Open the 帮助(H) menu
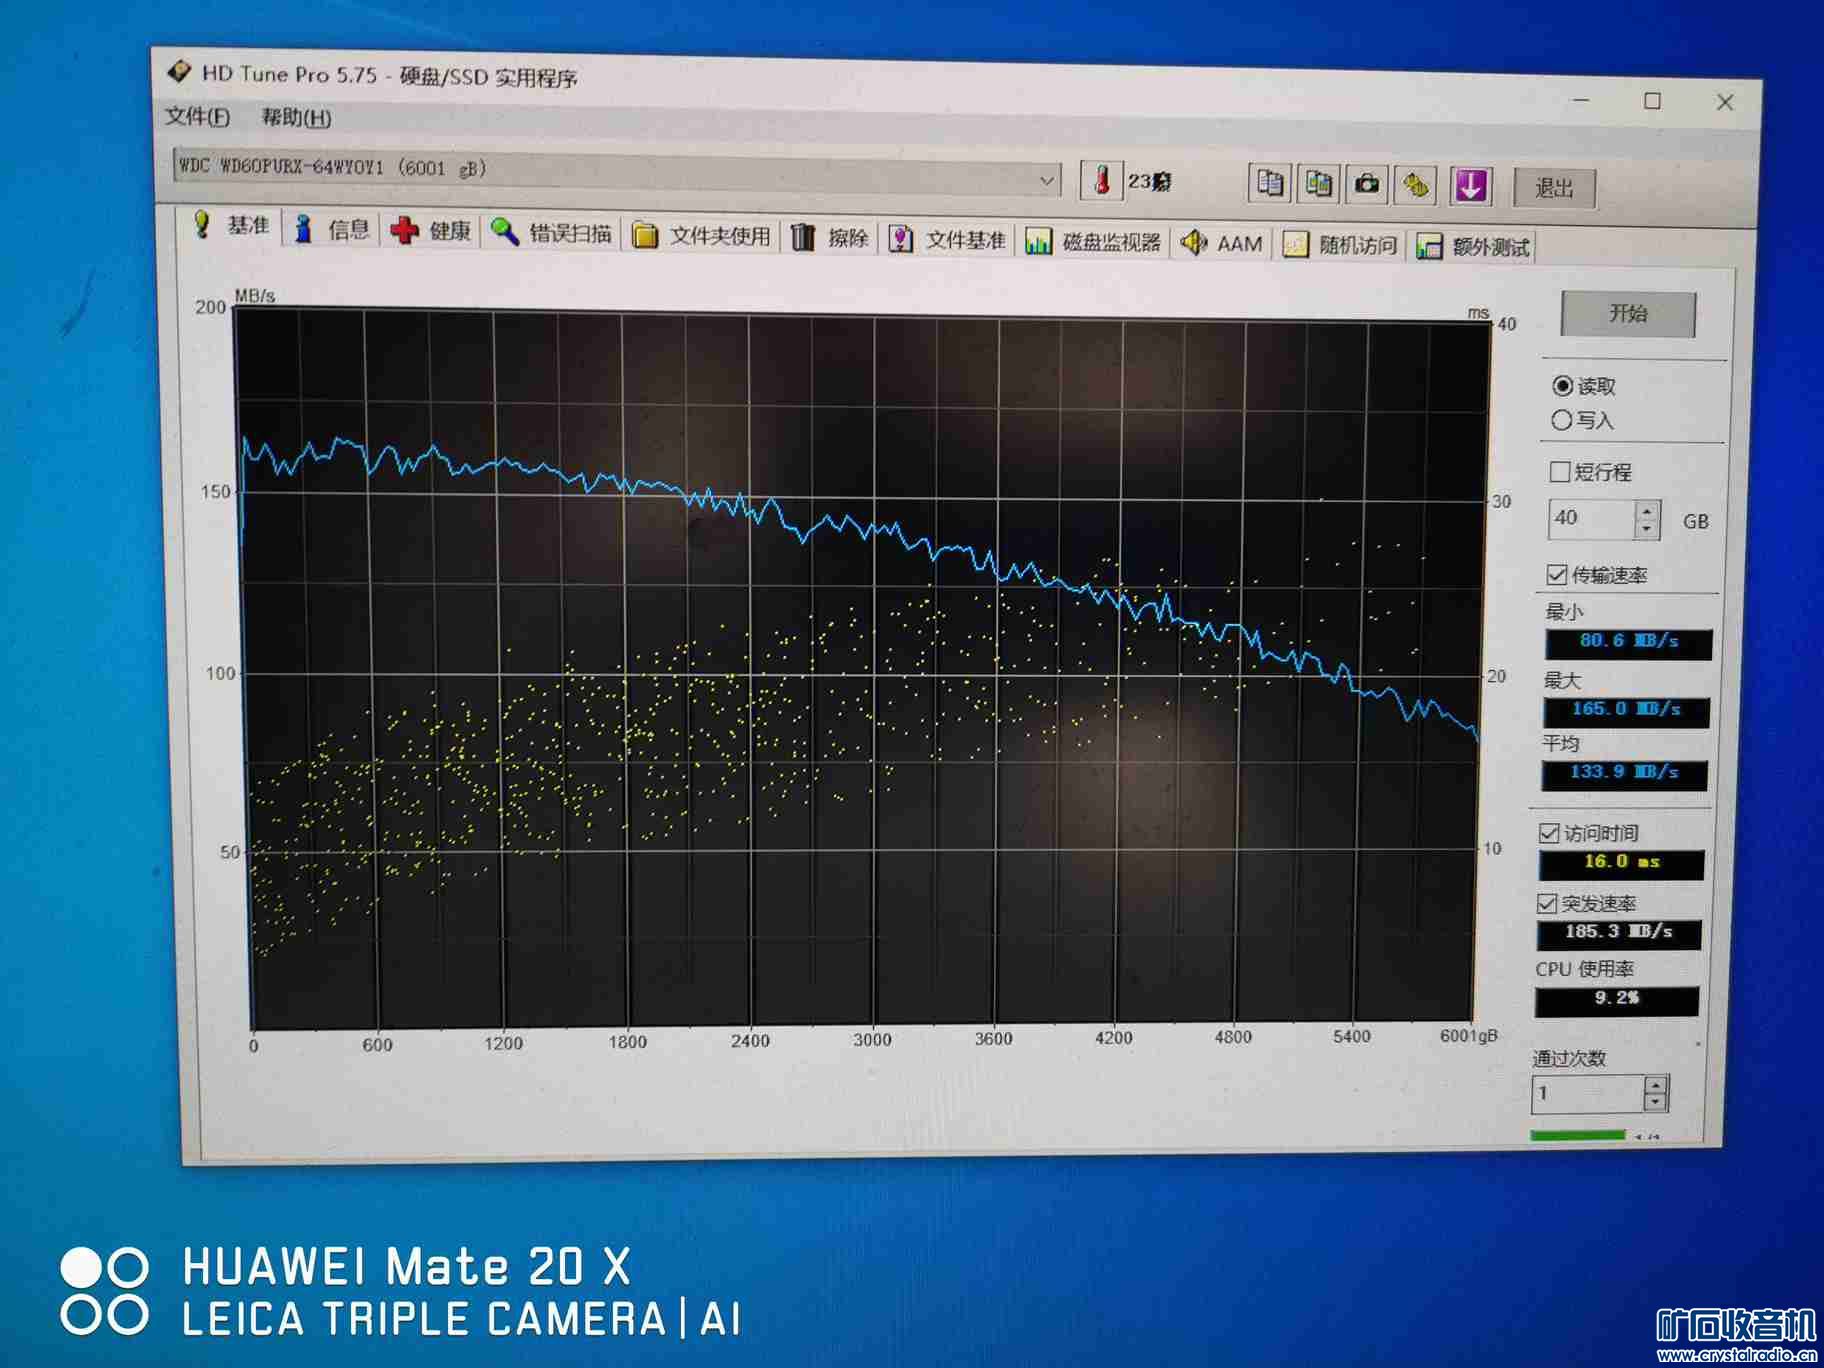1824x1368 pixels. [x=296, y=117]
